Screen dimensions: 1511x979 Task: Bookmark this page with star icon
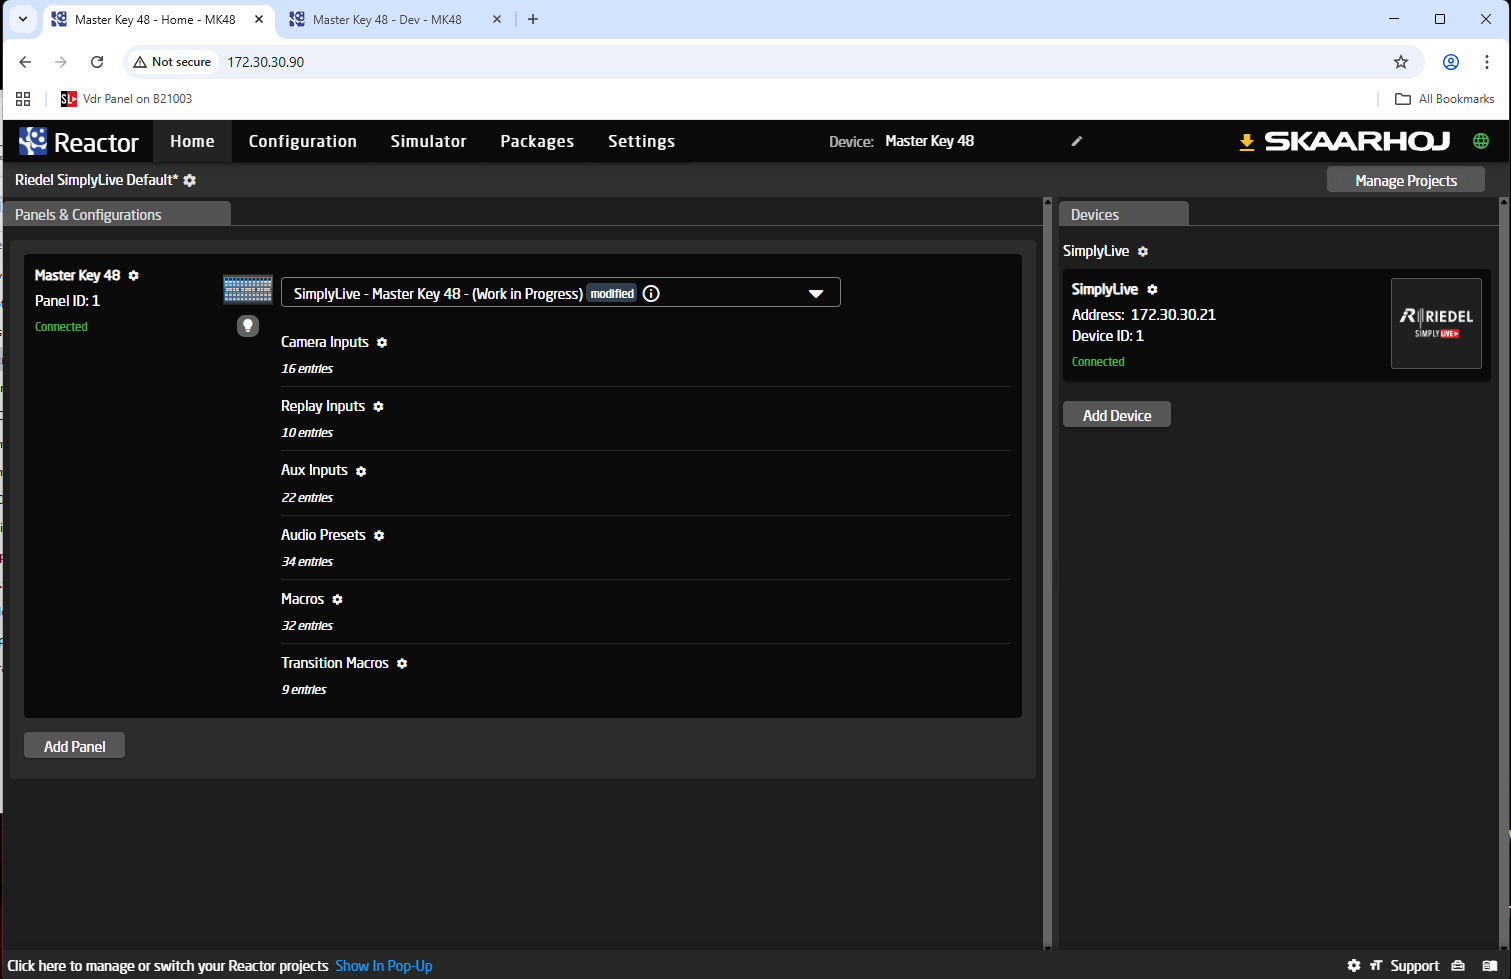coord(1401,62)
